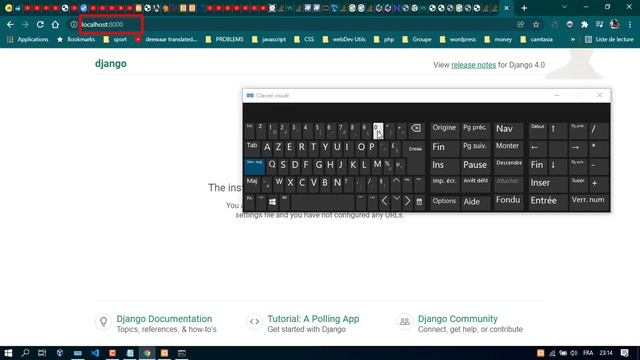The image size is (640, 360).
Task: Switch to Chrome on the taskbar
Action: tap(147, 353)
